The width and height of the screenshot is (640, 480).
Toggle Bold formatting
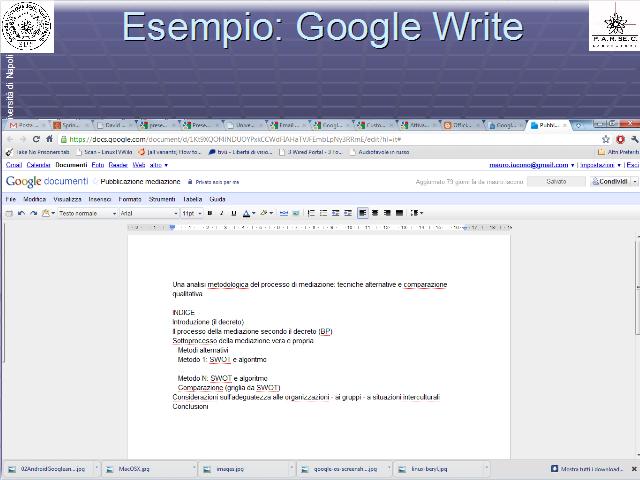pyautogui.click(x=210, y=213)
